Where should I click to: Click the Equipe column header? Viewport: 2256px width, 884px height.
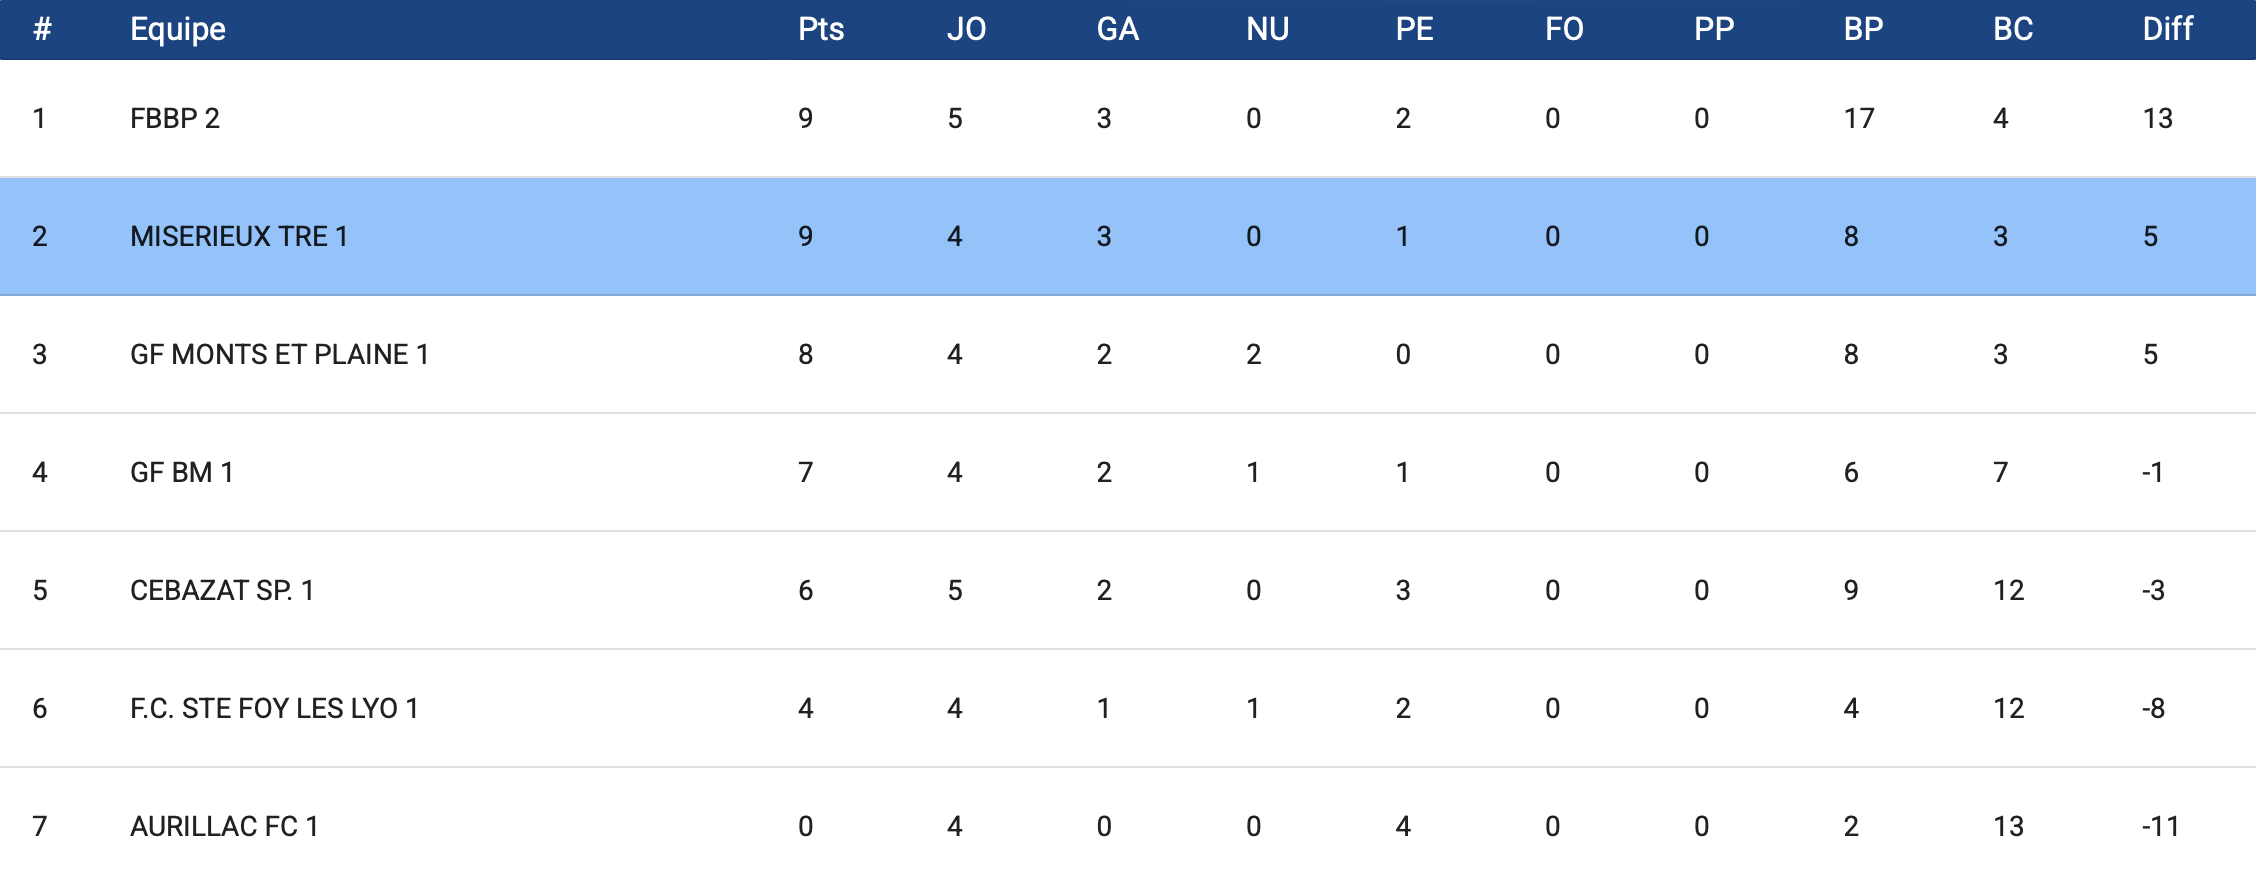point(178,29)
